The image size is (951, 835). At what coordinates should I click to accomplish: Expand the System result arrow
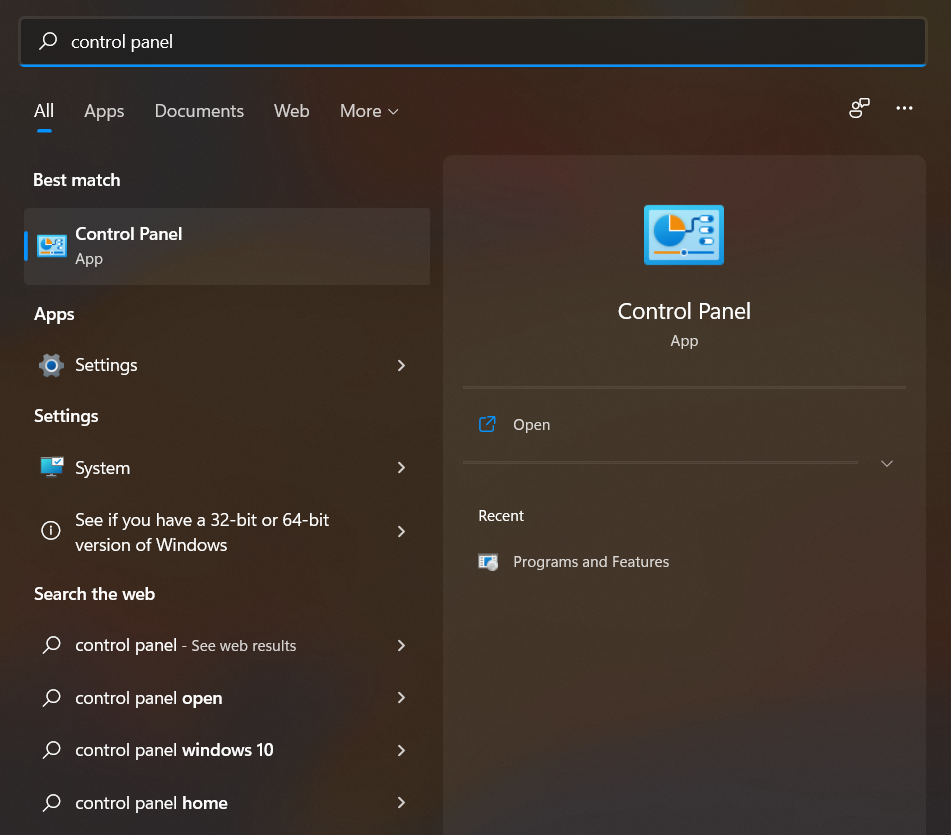(401, 468)
